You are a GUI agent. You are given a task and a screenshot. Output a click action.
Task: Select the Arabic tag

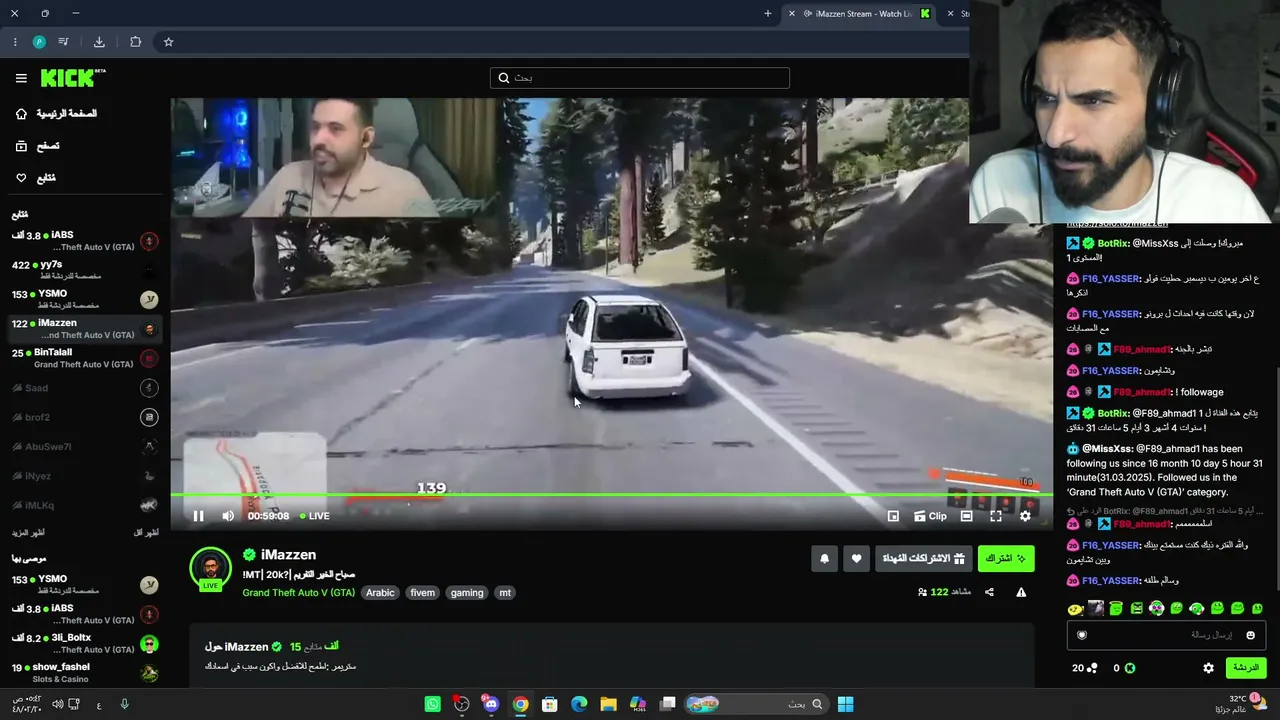(380, 593)
